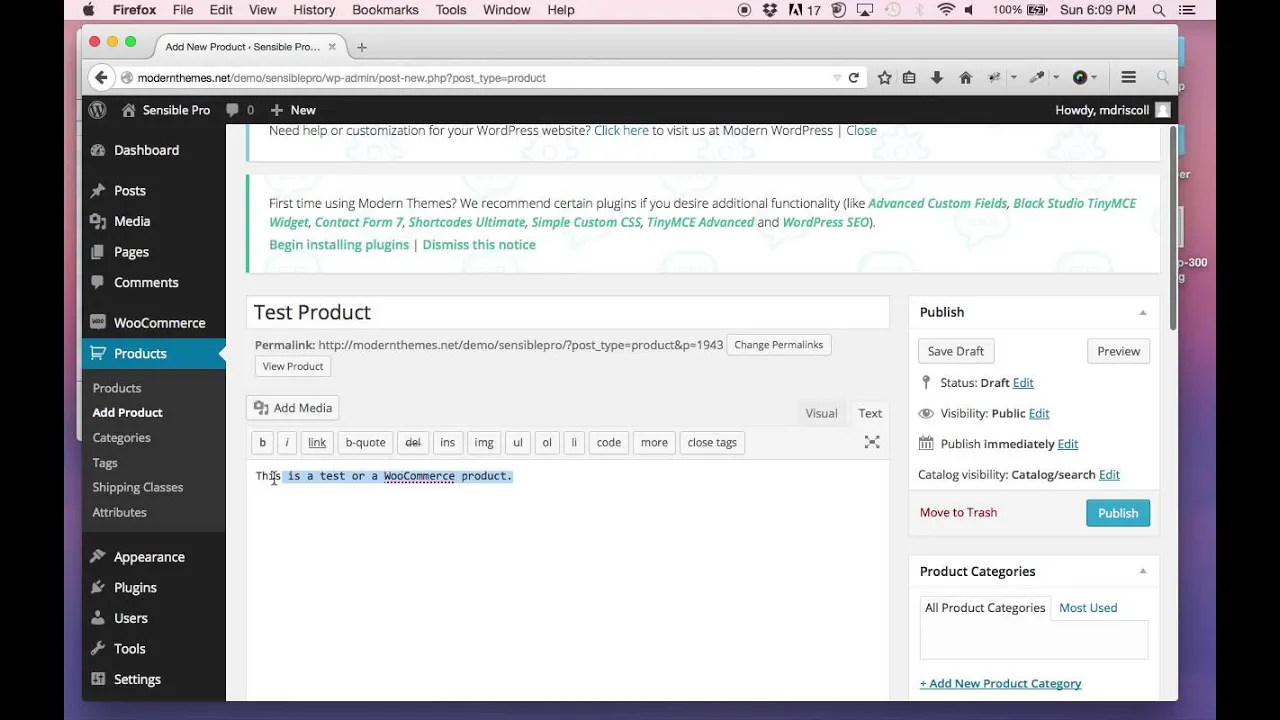Insert code tag button
Viewport: 1280px width, 720px height.
point(608,442)
